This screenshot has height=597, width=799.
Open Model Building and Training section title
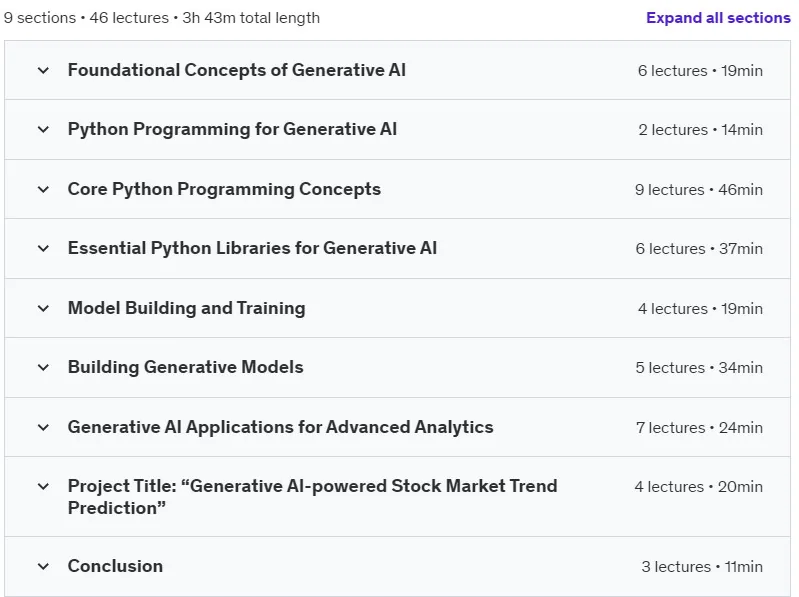tap(187, 308)
